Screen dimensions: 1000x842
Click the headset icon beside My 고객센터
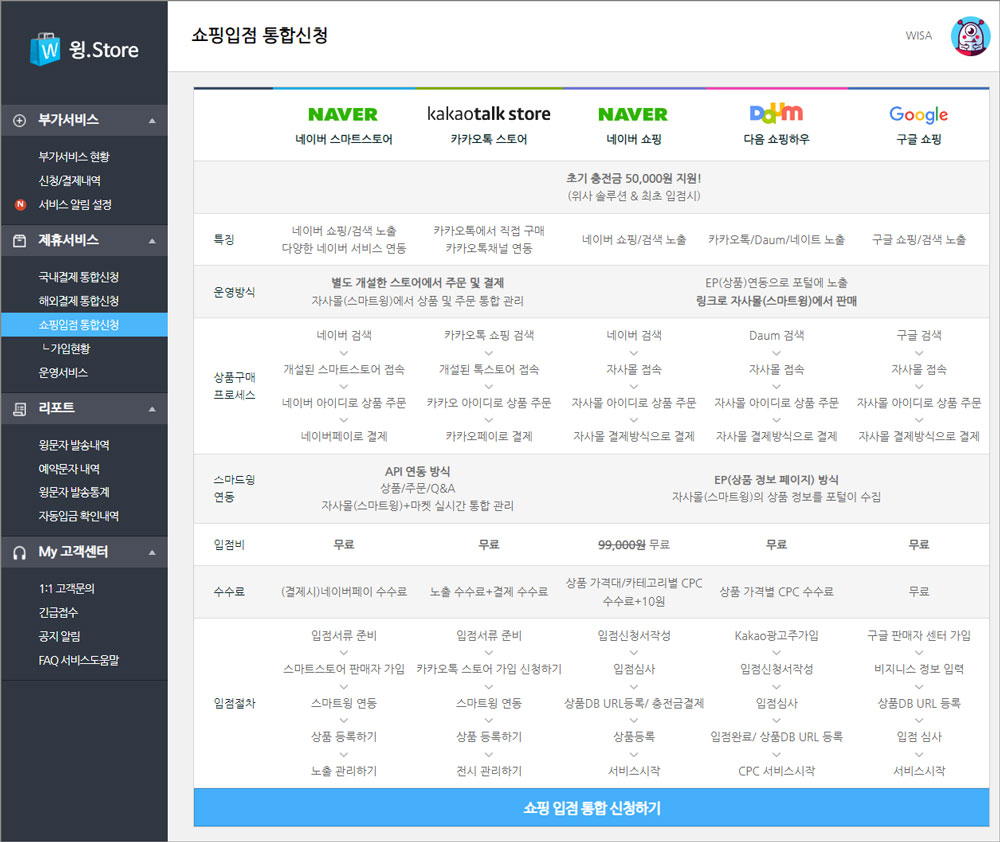click(x=20, y=552)
